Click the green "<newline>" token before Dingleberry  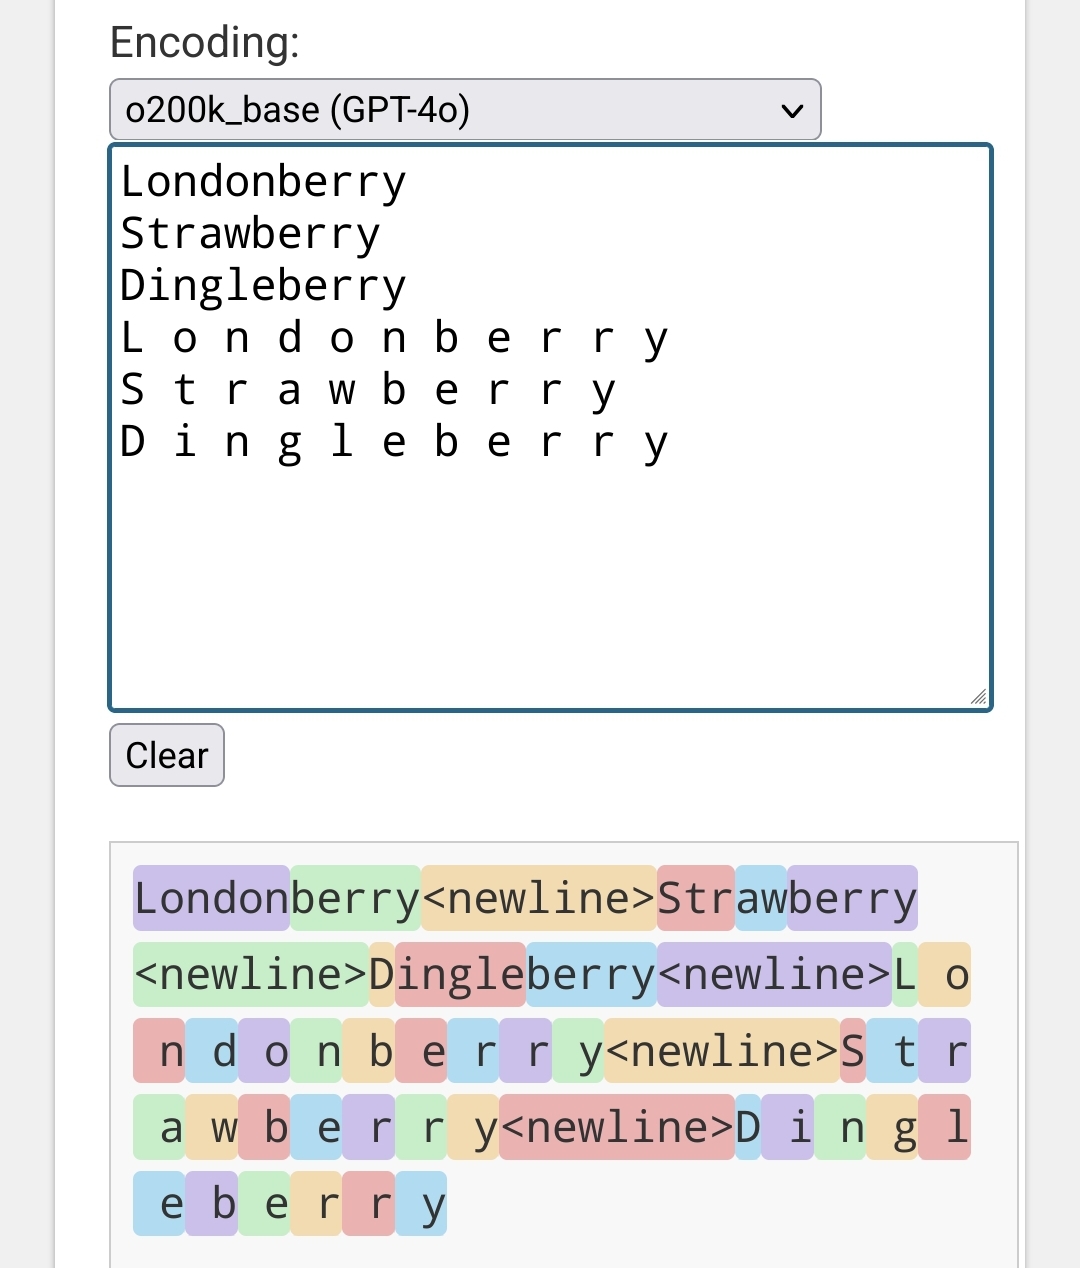[251, 974]
